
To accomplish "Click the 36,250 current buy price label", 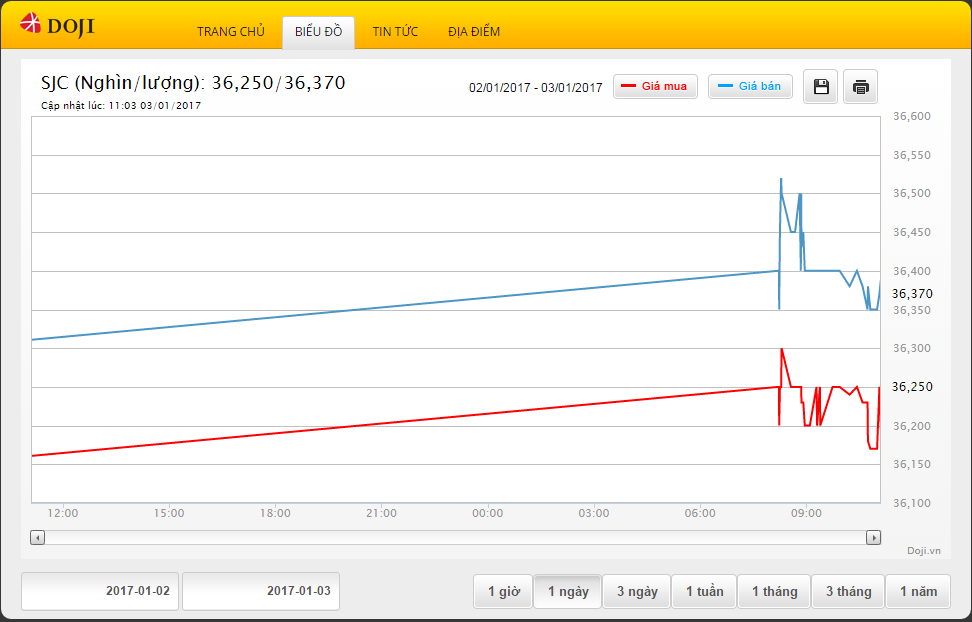I will [912, 386].
